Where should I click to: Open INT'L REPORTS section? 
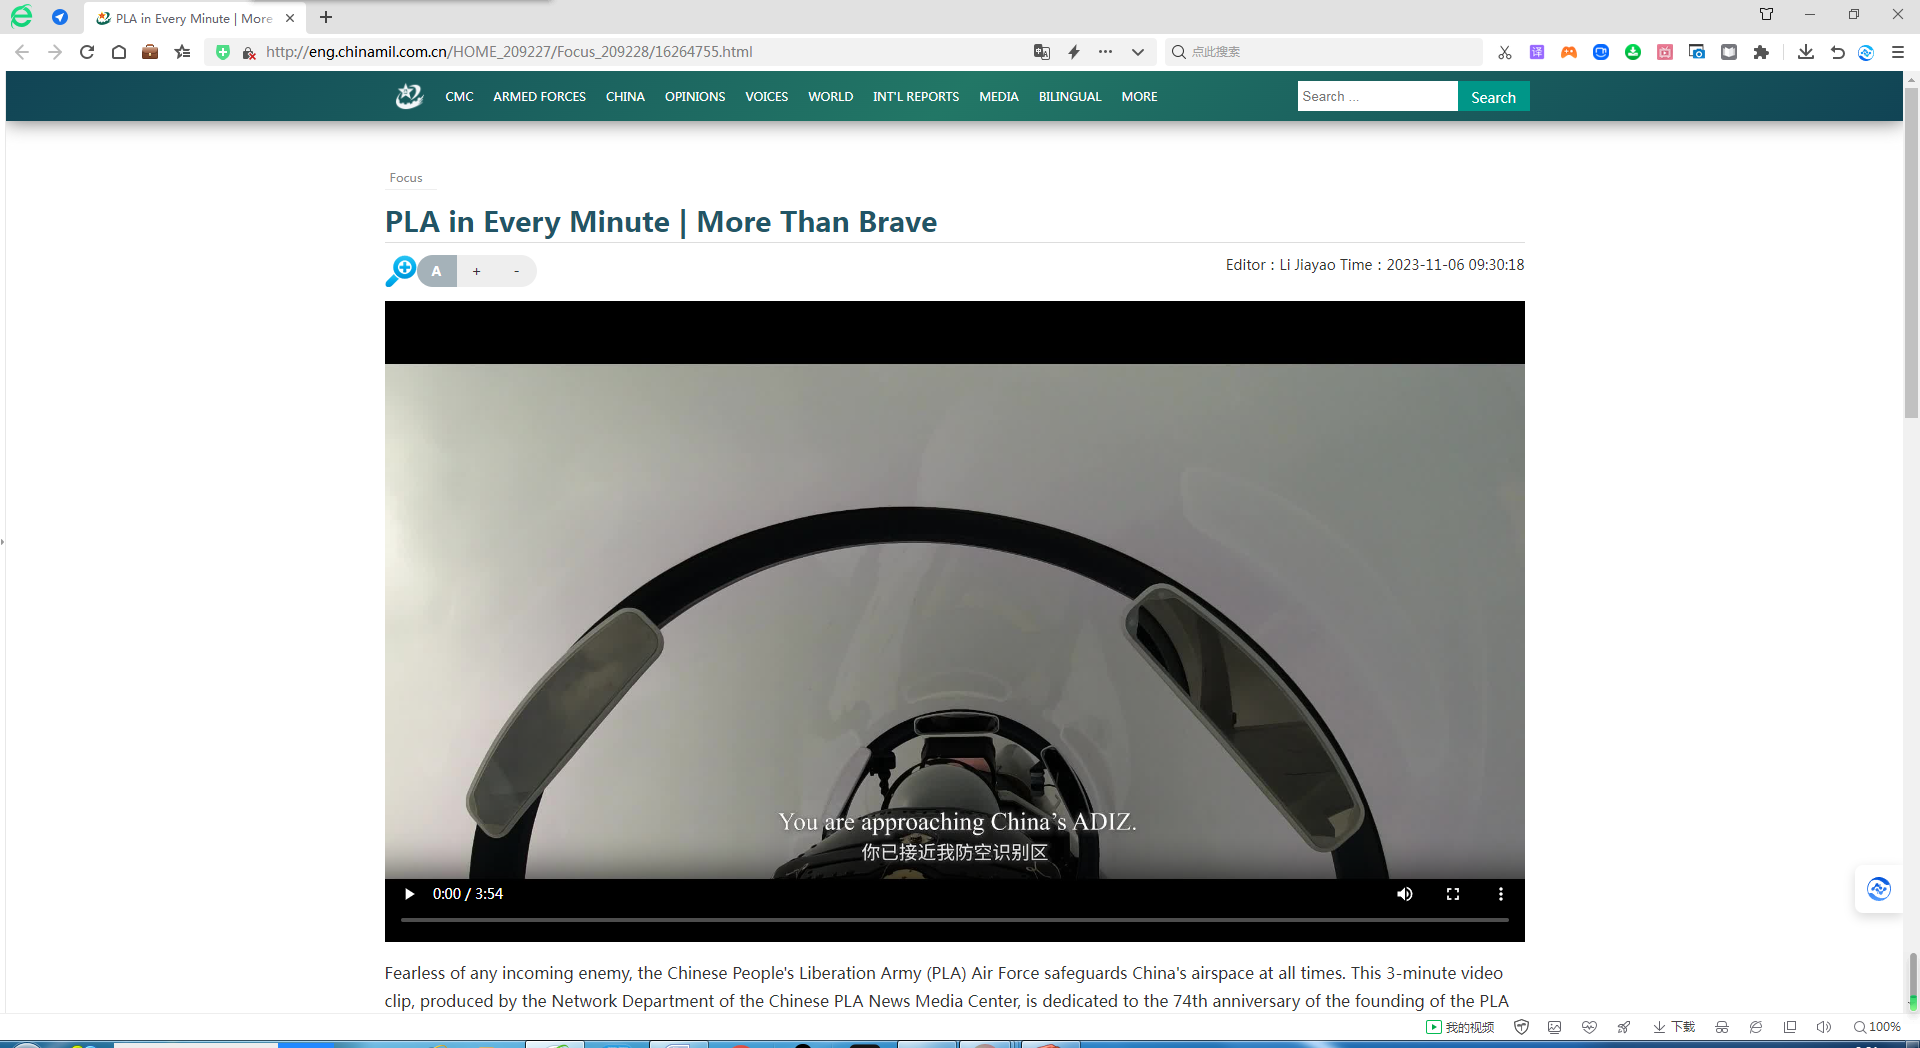tap(916, 97)
